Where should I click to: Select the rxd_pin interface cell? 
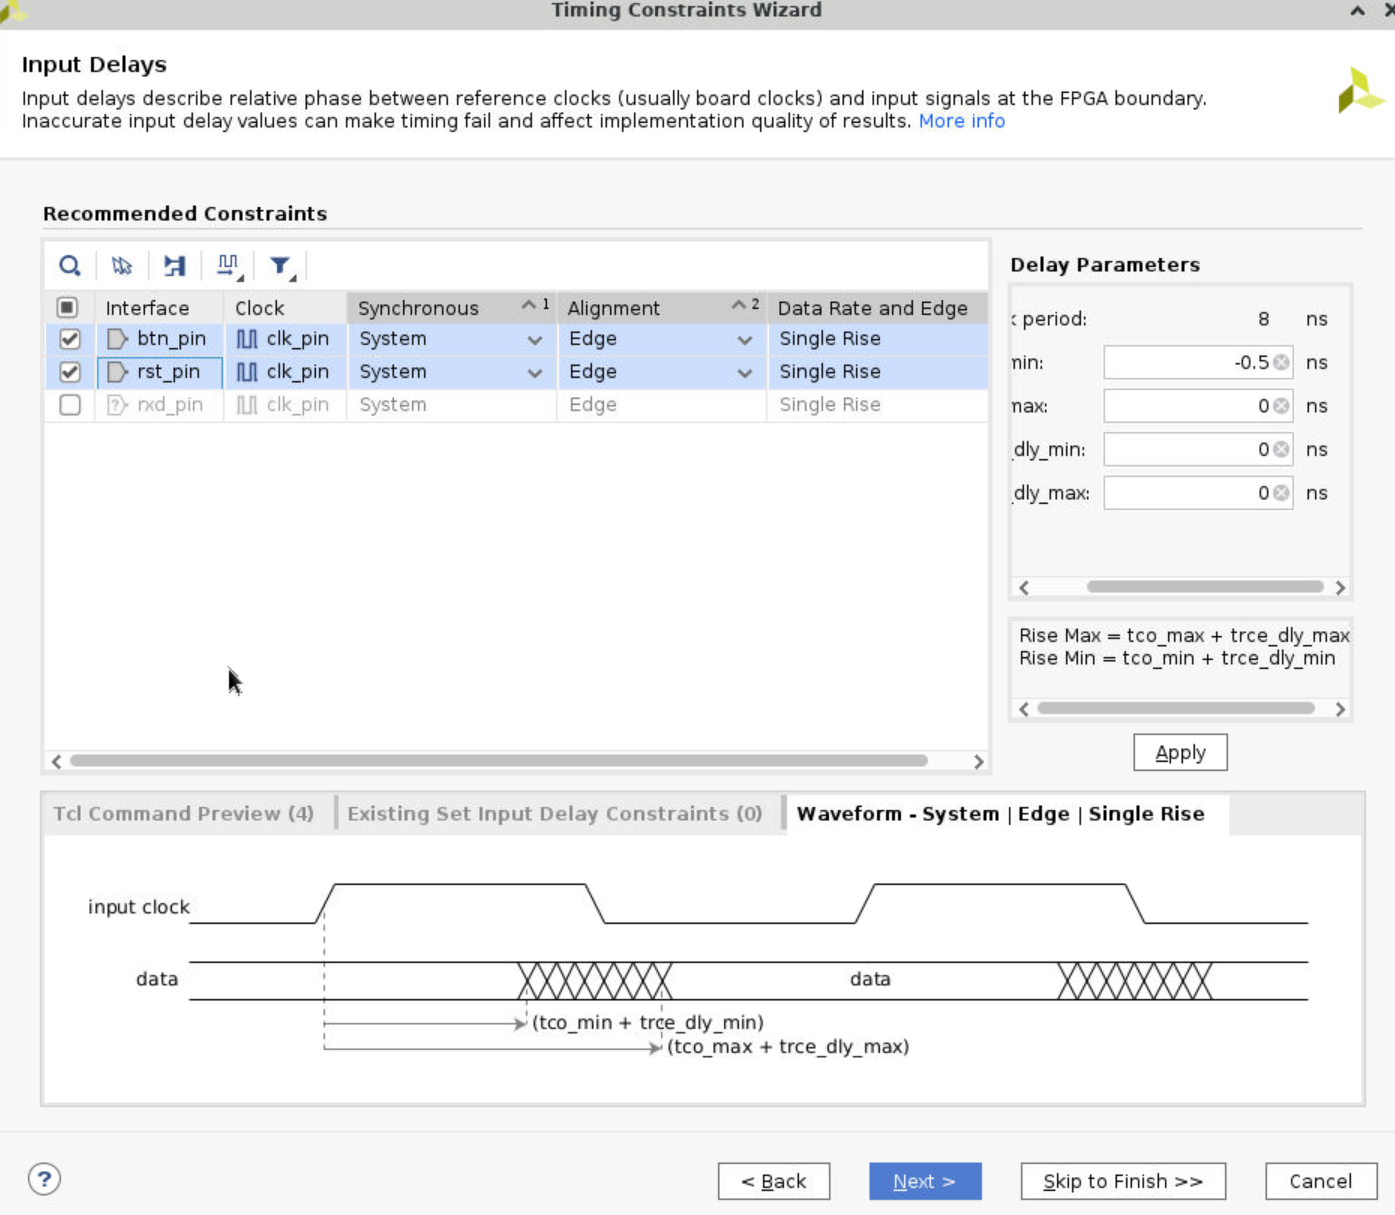[x=159, y=405]
